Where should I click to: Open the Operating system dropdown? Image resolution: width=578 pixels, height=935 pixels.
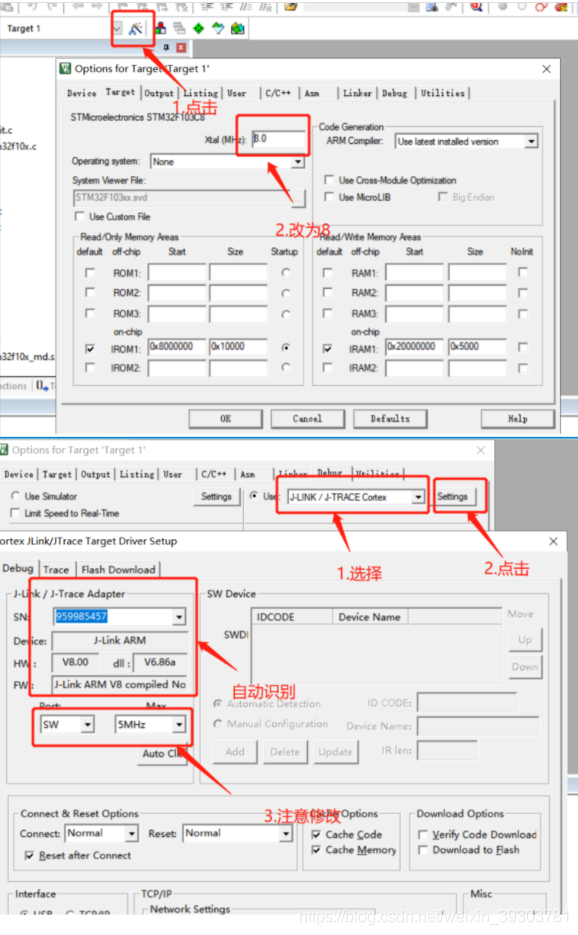pos(298,162)
